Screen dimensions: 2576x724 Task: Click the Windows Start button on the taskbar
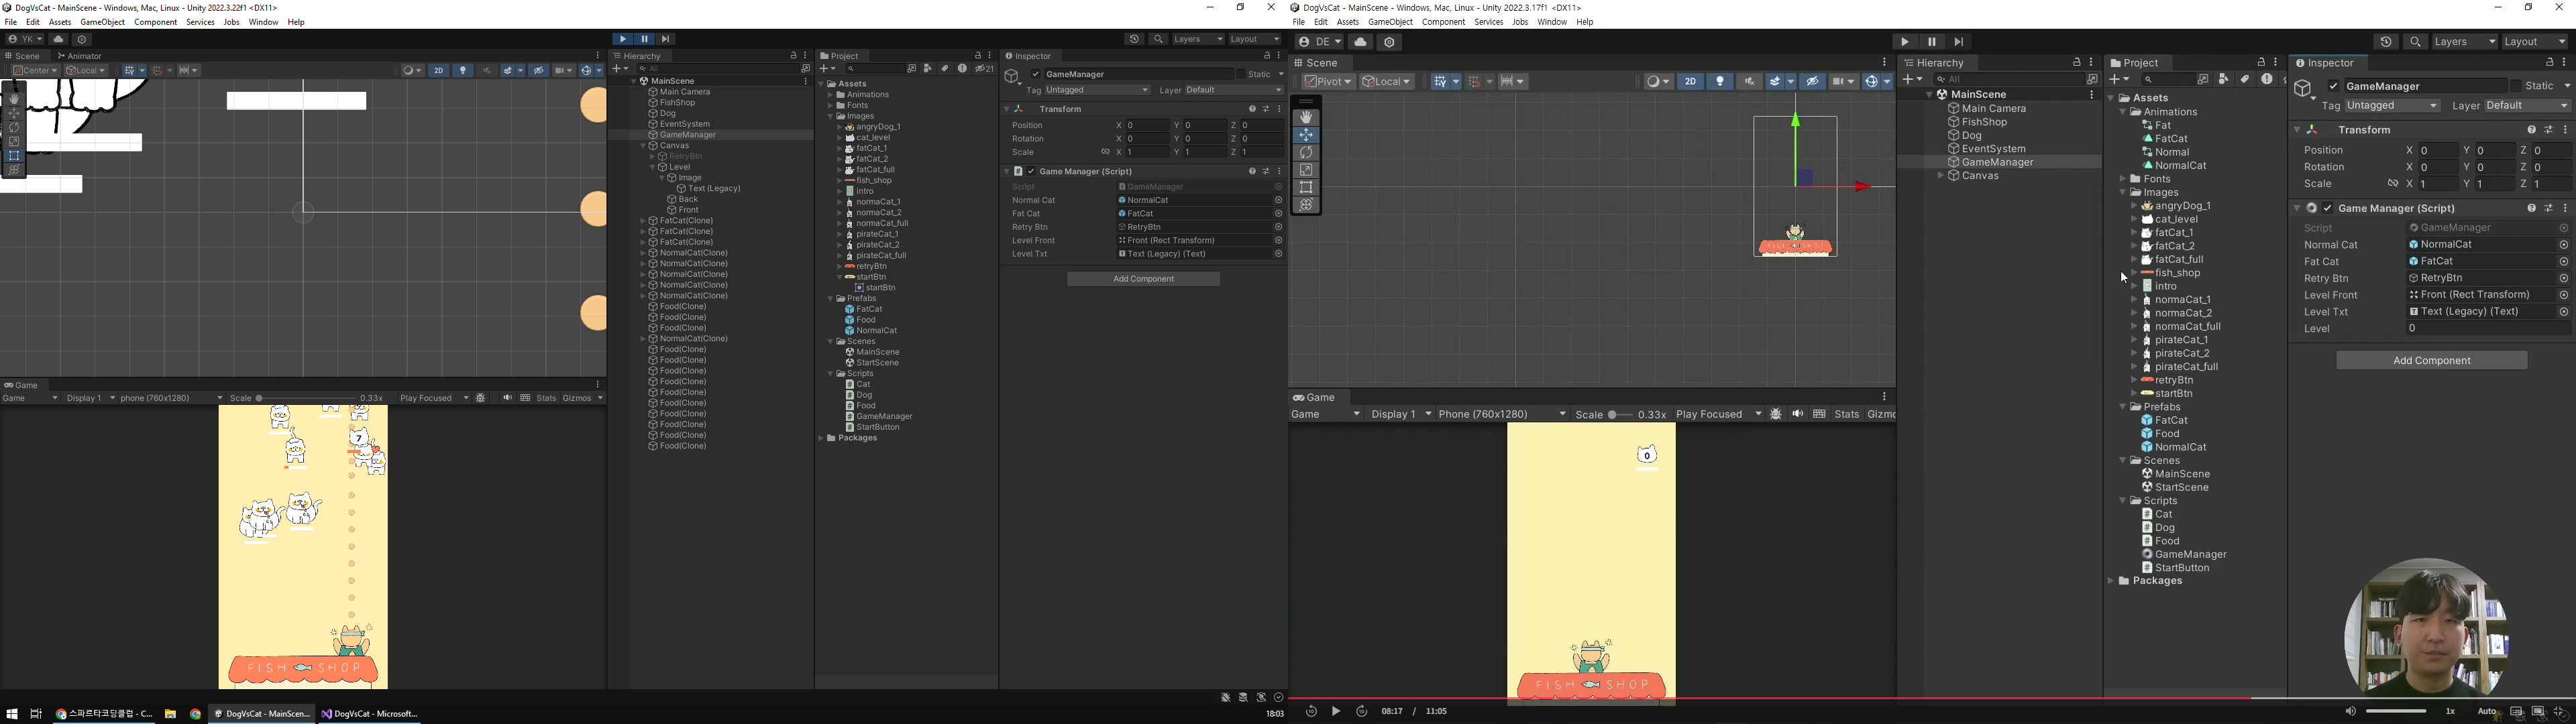coord(12,714)
